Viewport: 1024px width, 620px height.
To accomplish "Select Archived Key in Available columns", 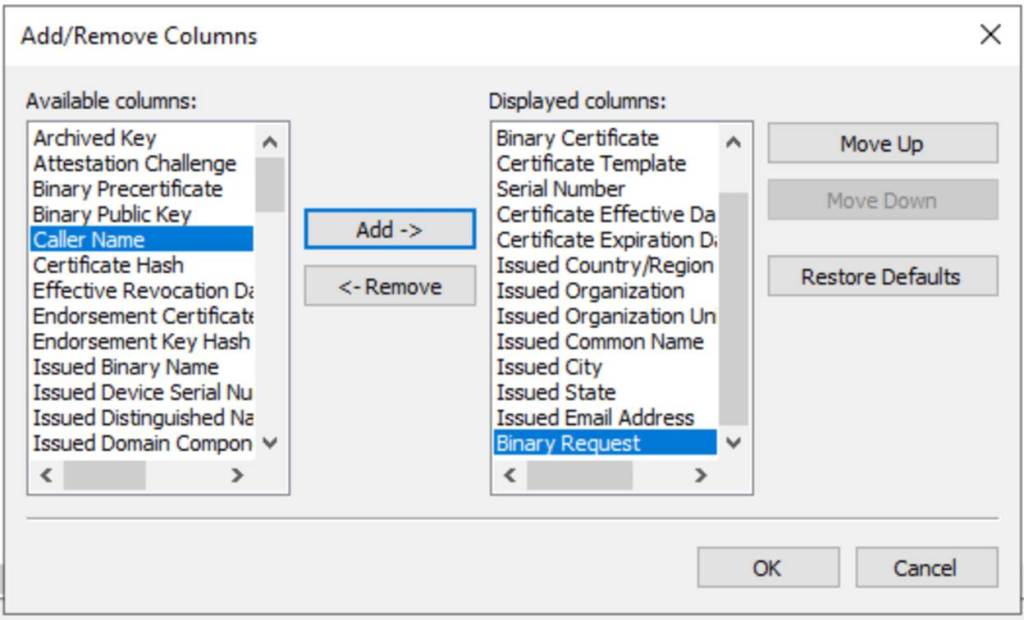I will [x=95, y=138].
